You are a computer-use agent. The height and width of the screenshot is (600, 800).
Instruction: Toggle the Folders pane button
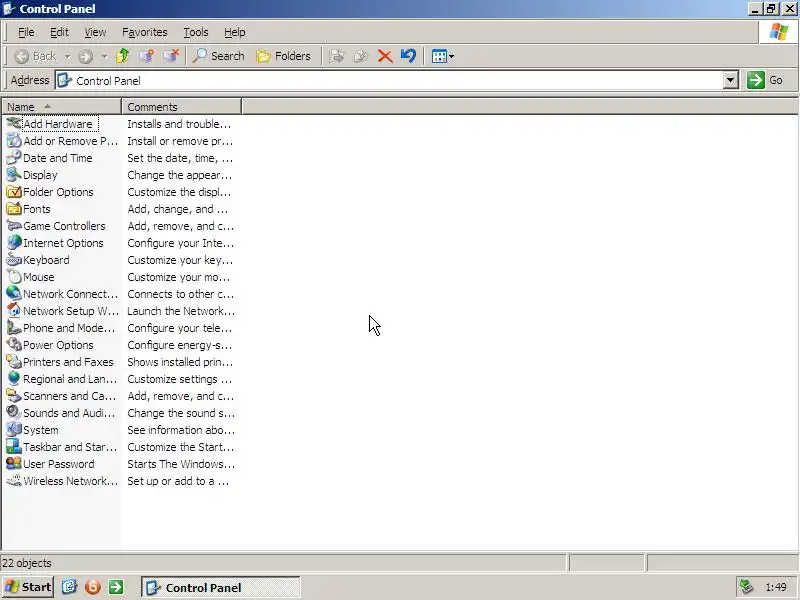pos(283,56)
